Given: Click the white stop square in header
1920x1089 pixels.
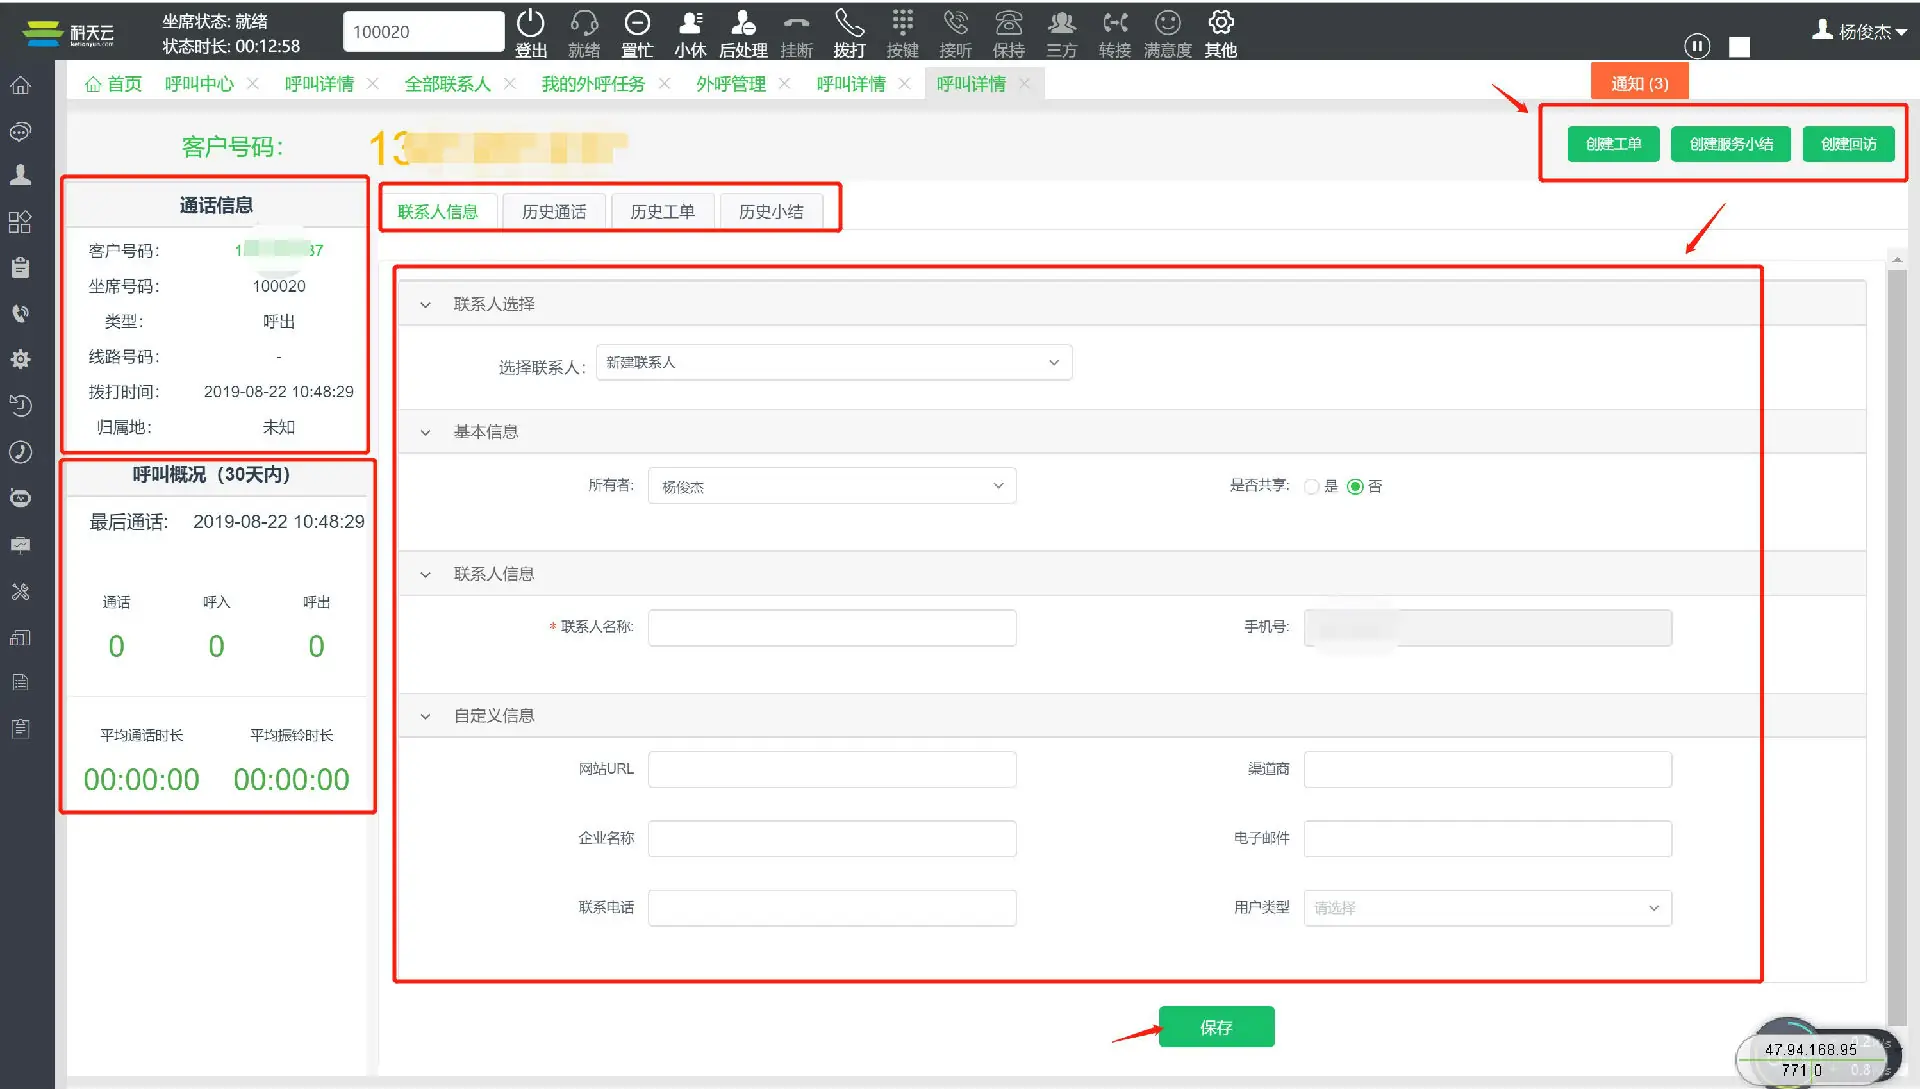Looking at the screenshot, I should pyautogui.click(x=1740, y=47).
